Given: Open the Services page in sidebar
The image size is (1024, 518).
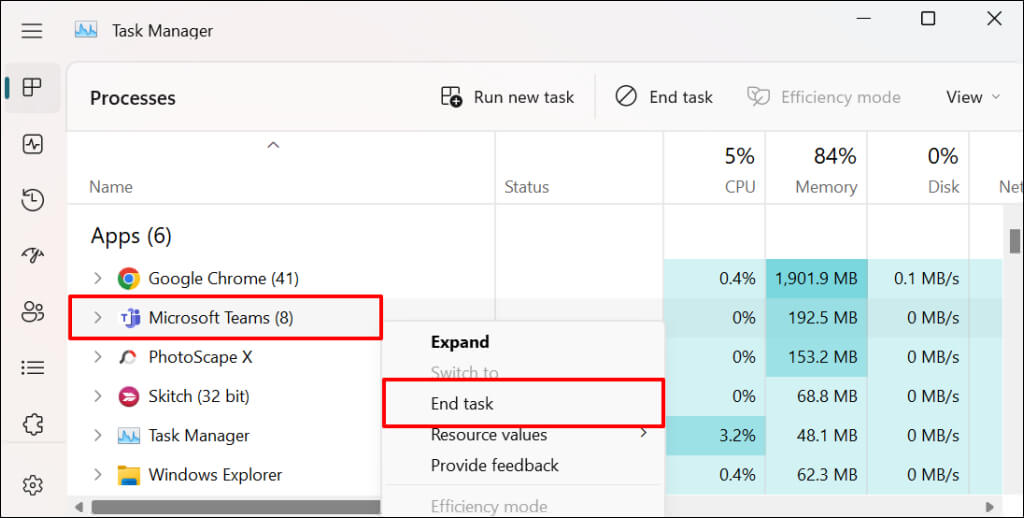Looking at the screenshot, I should click(32, 424).
